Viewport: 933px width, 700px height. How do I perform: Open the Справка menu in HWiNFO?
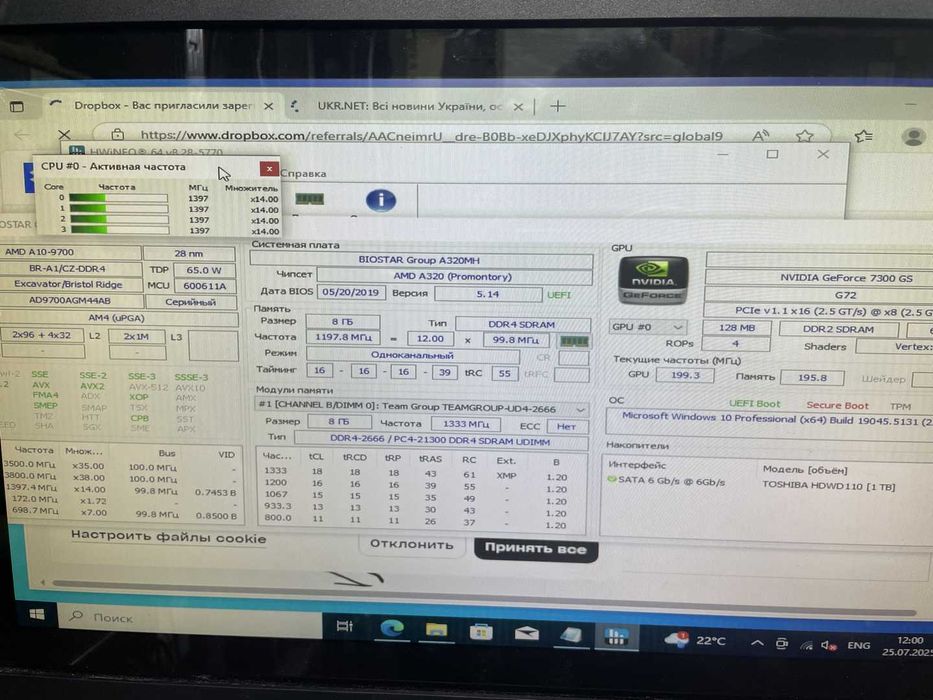coord(303,174)
